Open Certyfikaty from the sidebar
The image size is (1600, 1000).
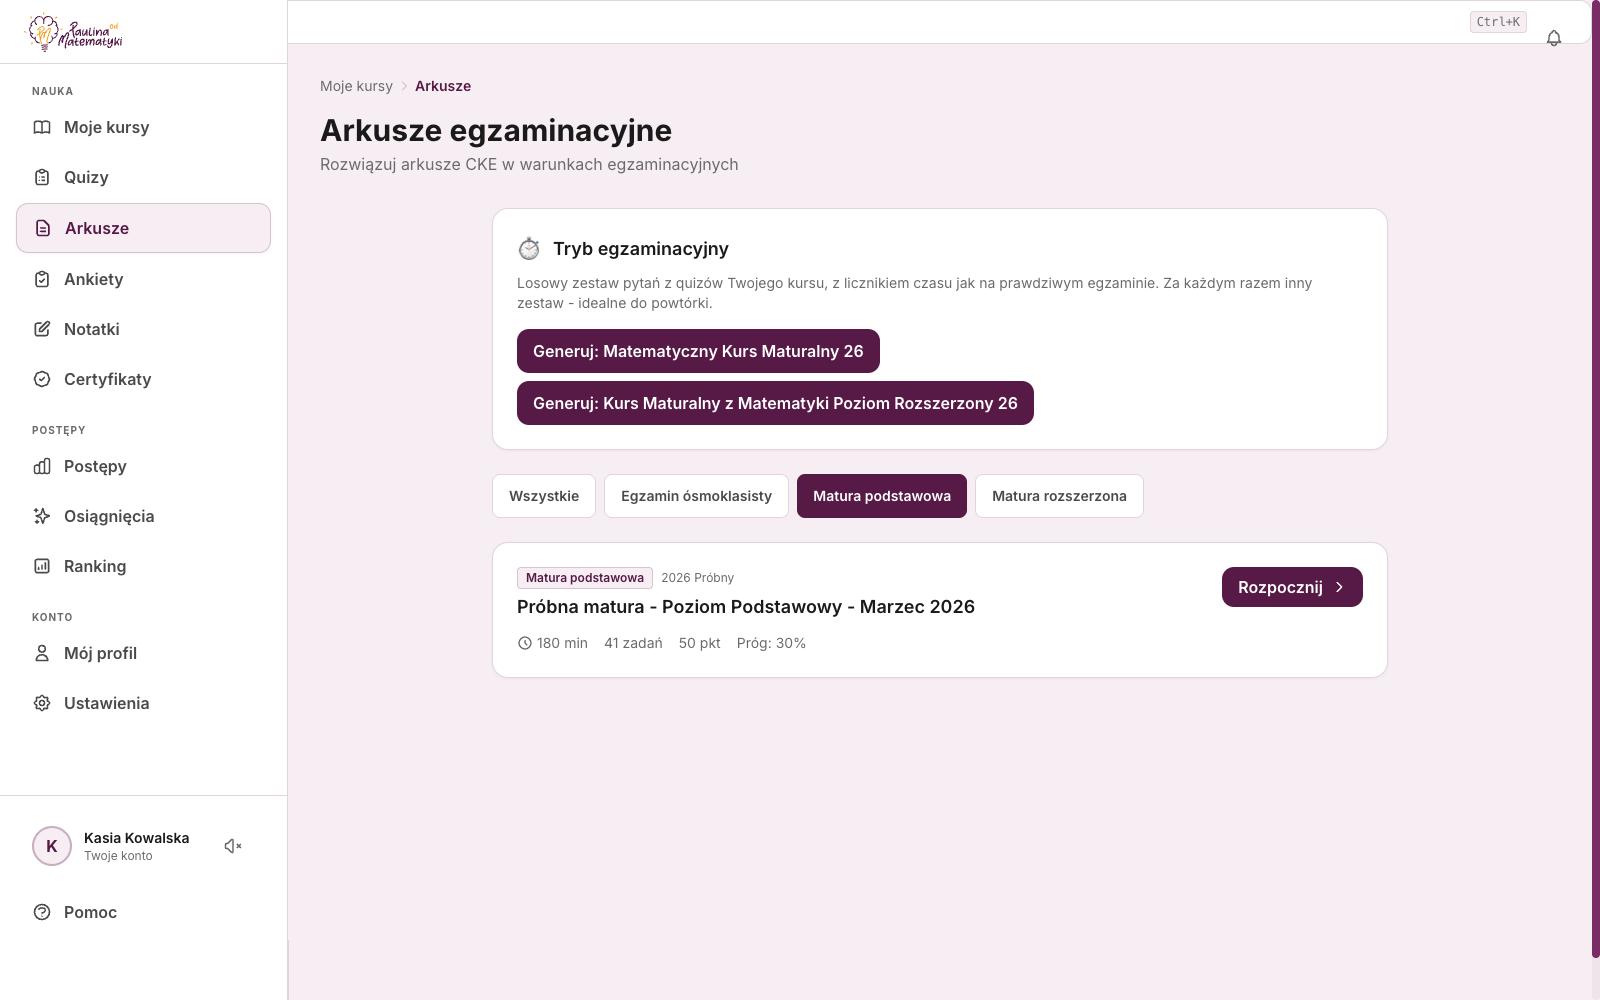144,379
